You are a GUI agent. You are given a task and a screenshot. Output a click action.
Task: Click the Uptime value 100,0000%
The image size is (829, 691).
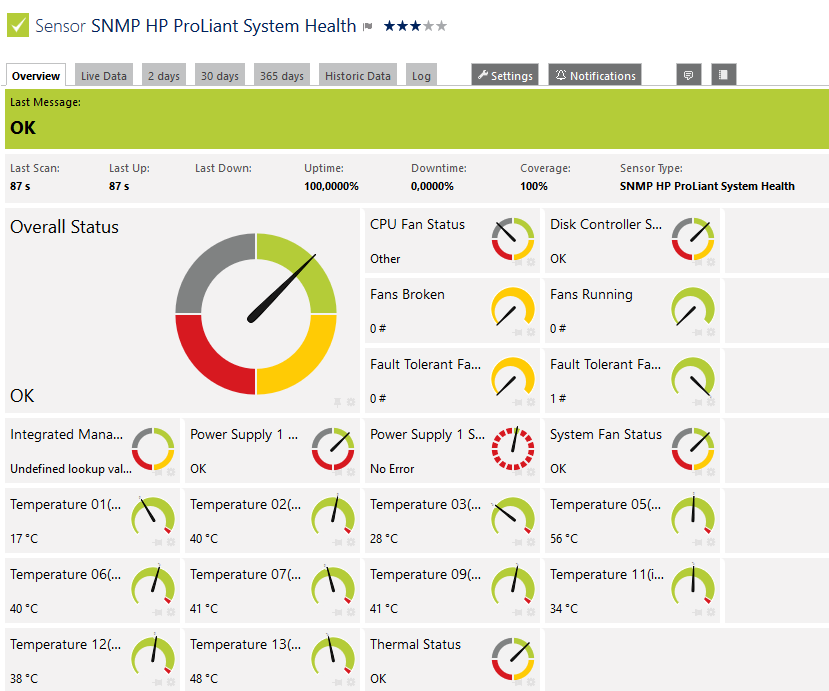331,186
